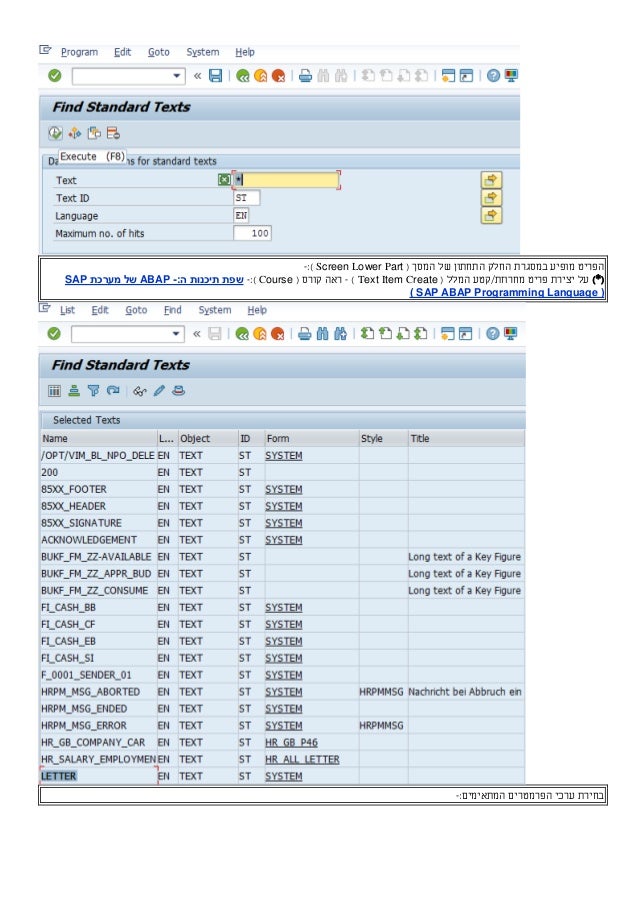This screenshot has height=903, width=638.
Task: Click the HR_GB_P46 form link
Action: 291,742
